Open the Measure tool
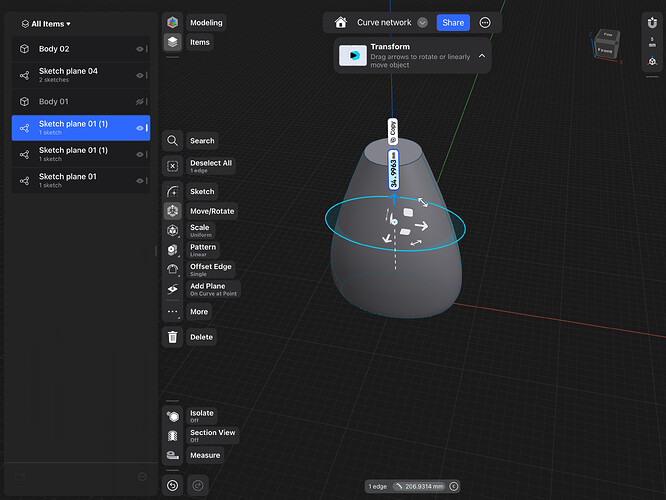This screenshot has height=500, width=666. (x=173, y=455)
